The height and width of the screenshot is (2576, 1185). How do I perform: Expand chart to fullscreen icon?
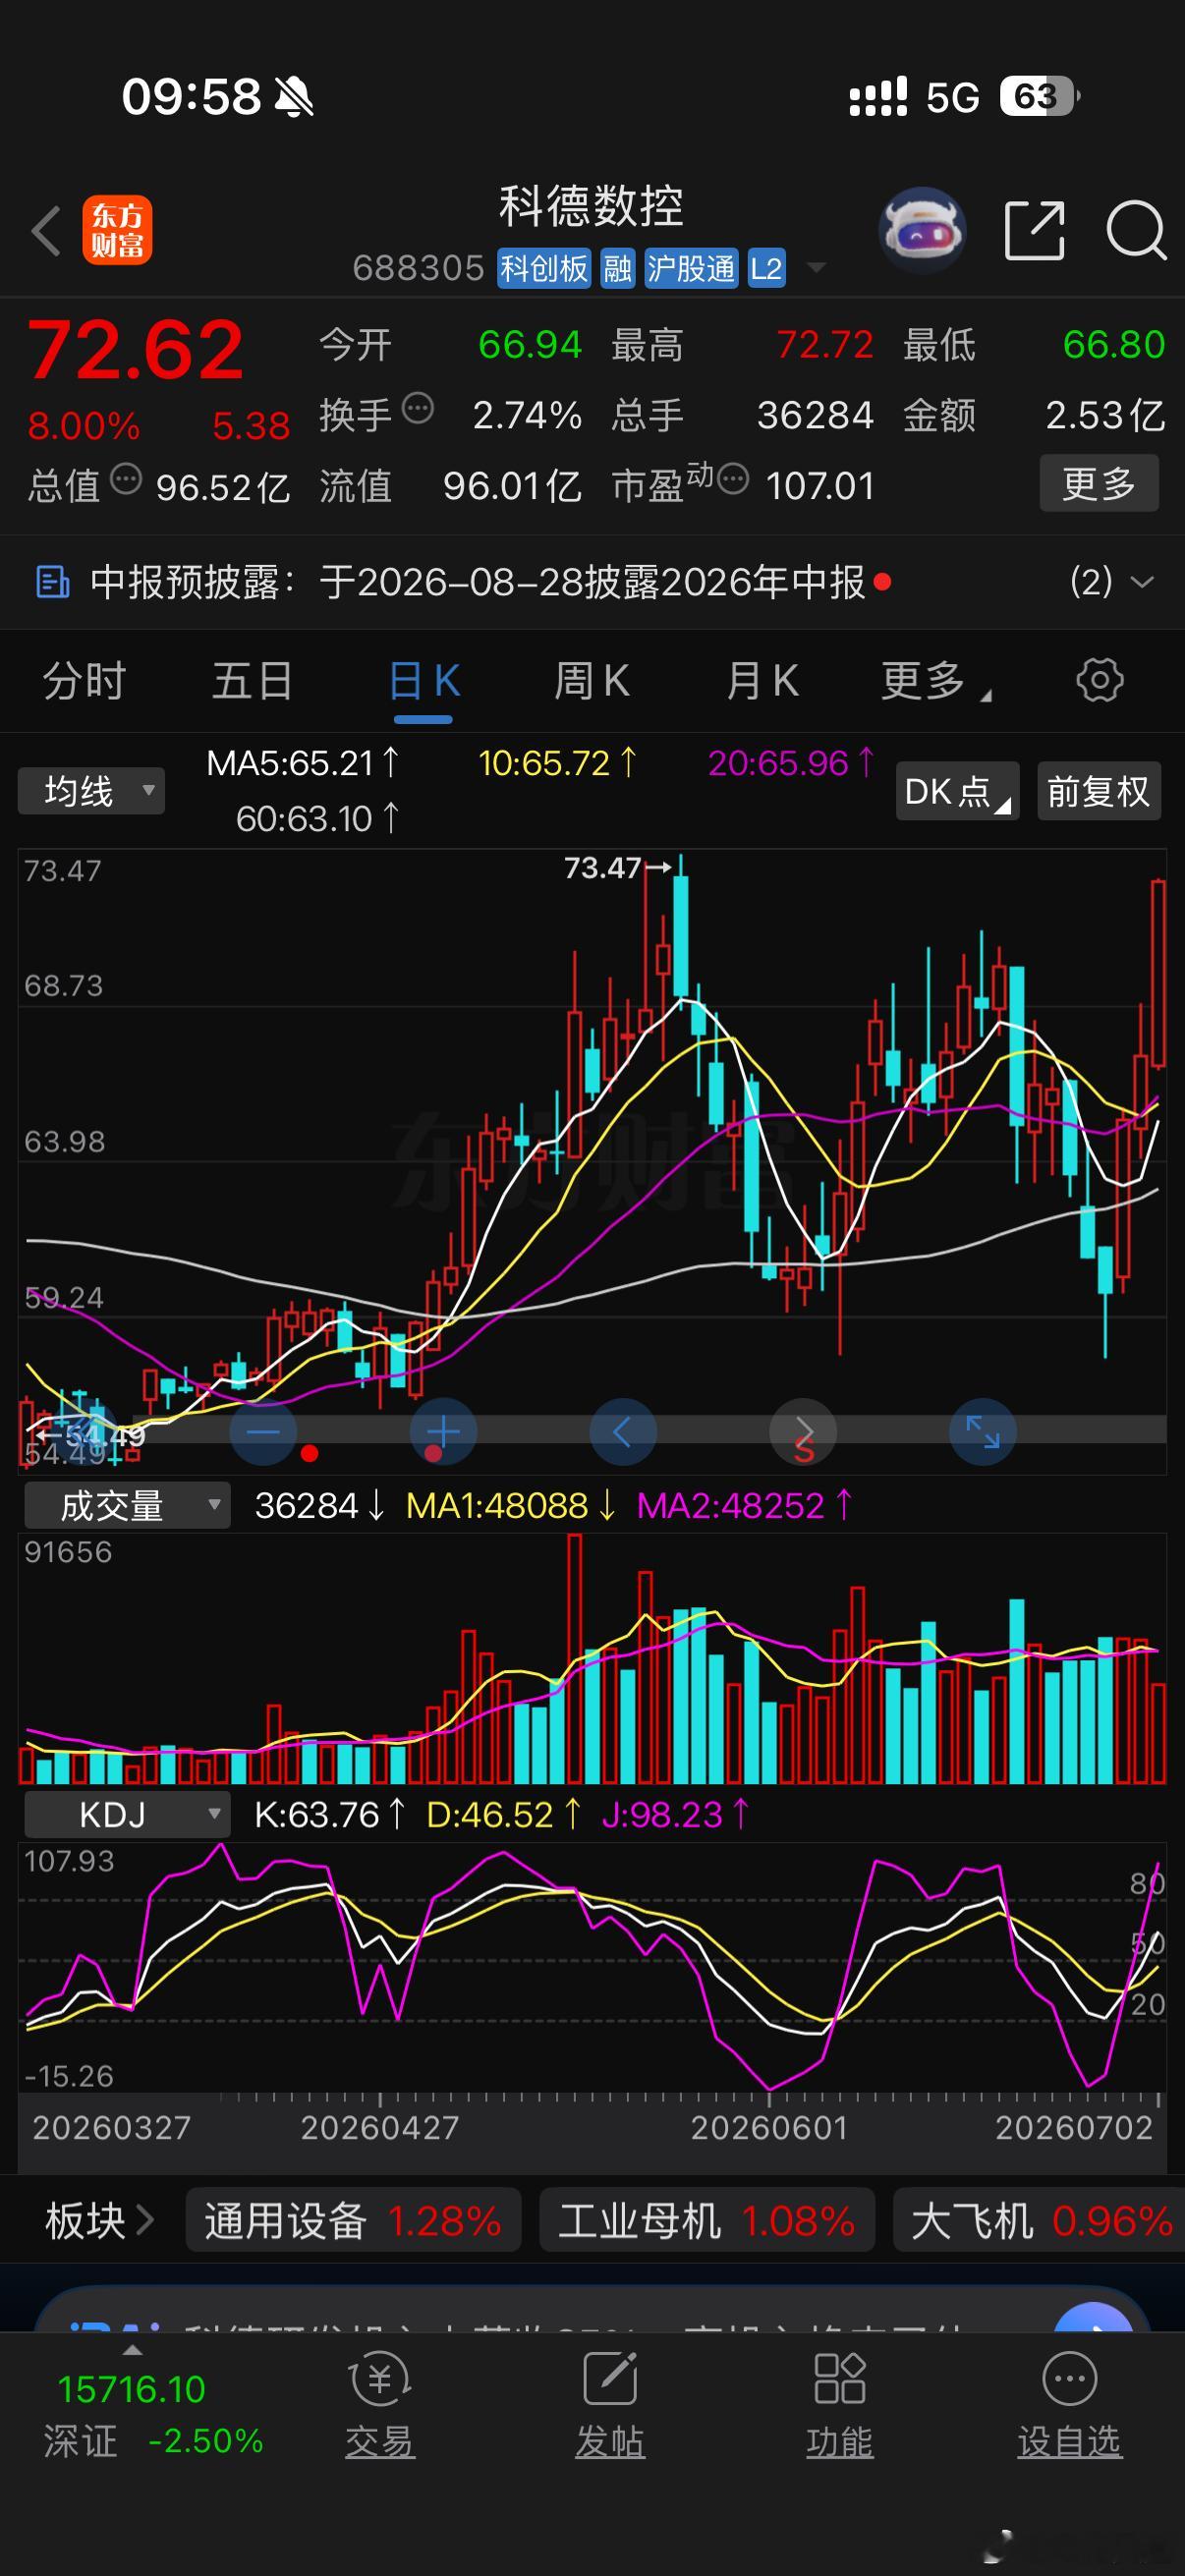click(983, 1432)
